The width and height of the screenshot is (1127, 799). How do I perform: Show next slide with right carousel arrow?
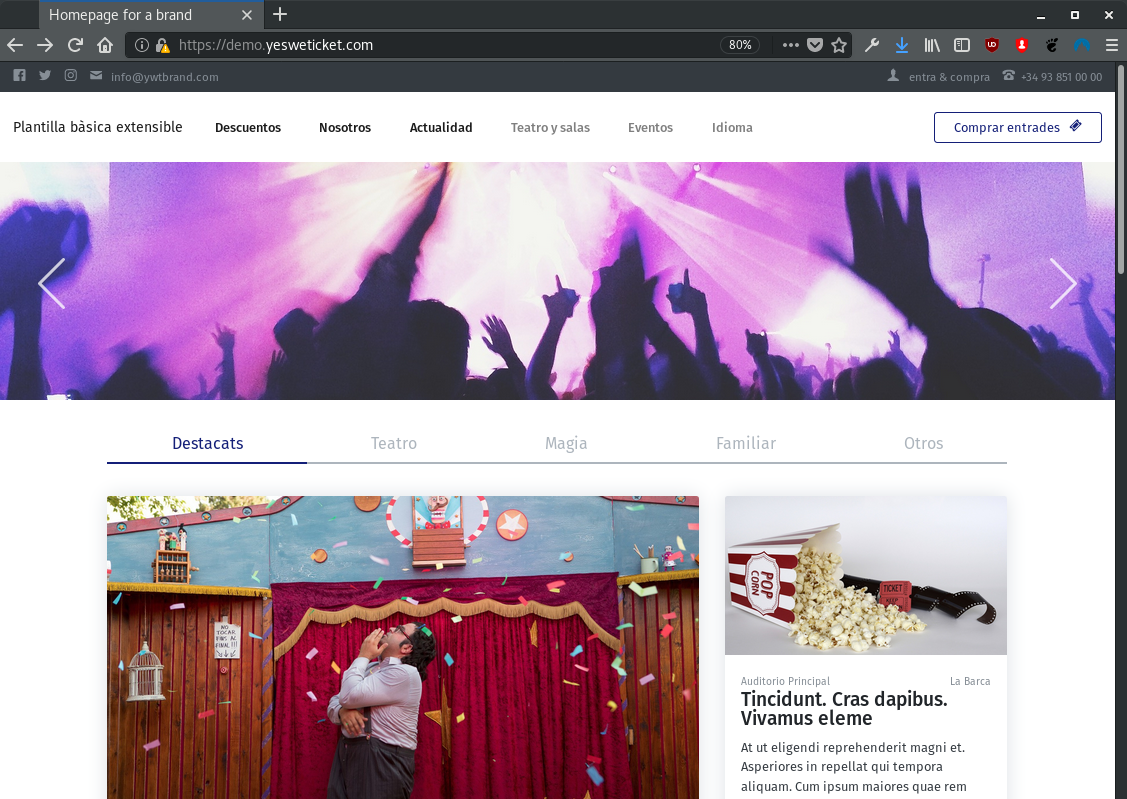(1062, 284)
